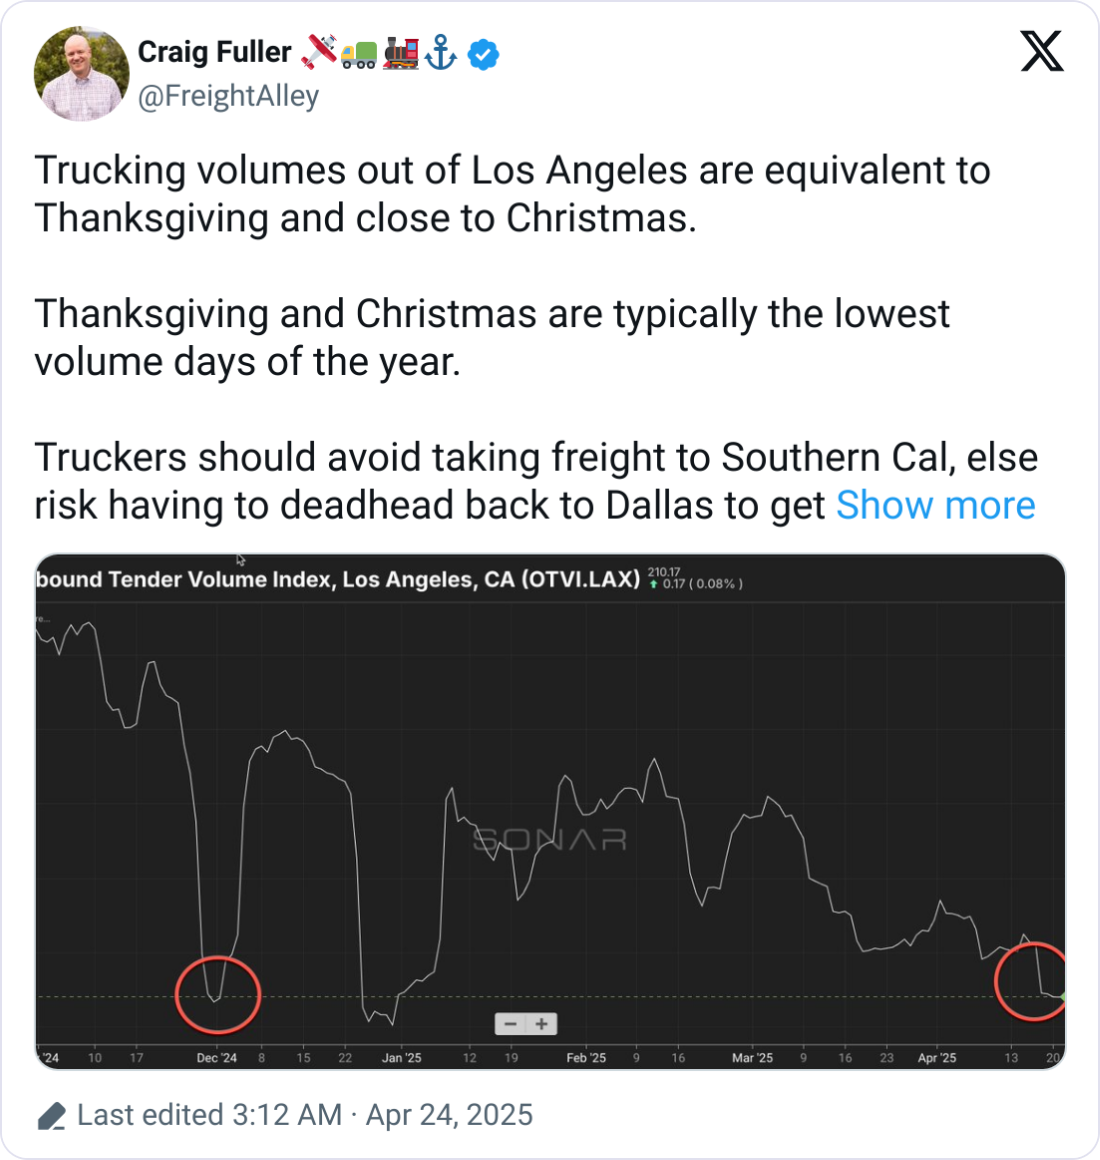Open Craig Fuller's profile photo
The height and width of the screenshot is (1160, 1100).
[81, 74]
